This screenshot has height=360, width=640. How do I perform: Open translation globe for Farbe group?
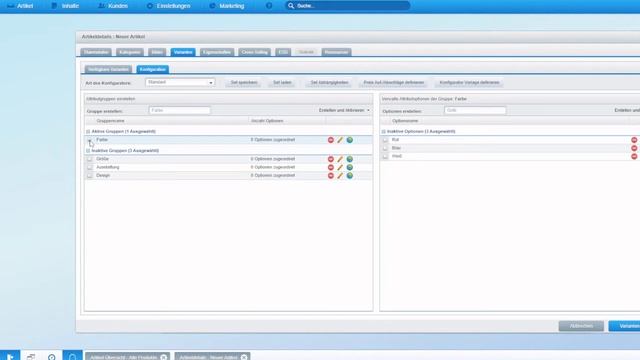click(x=350, y=140)
